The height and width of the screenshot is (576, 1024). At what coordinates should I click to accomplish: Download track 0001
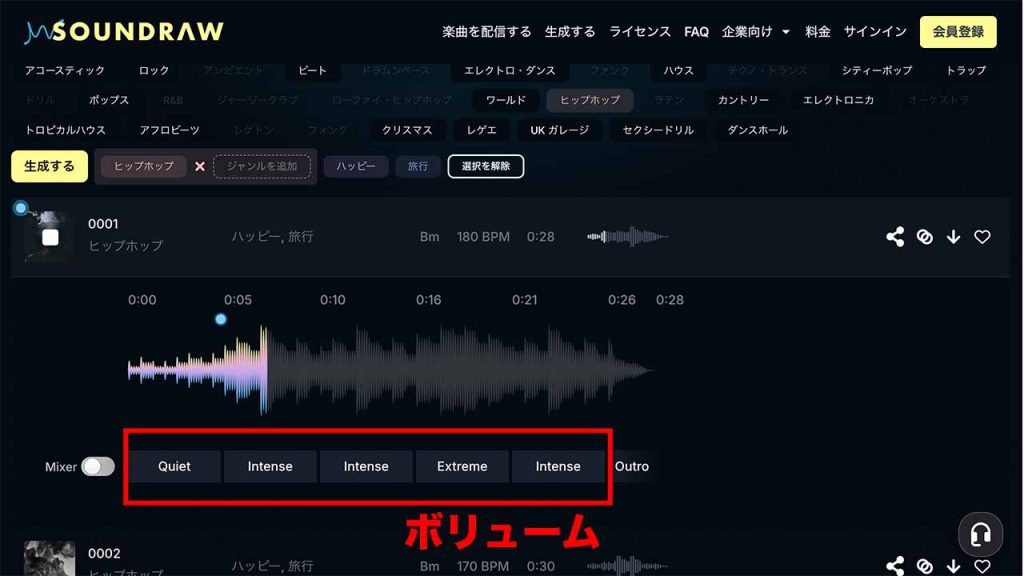coord(953,236)
